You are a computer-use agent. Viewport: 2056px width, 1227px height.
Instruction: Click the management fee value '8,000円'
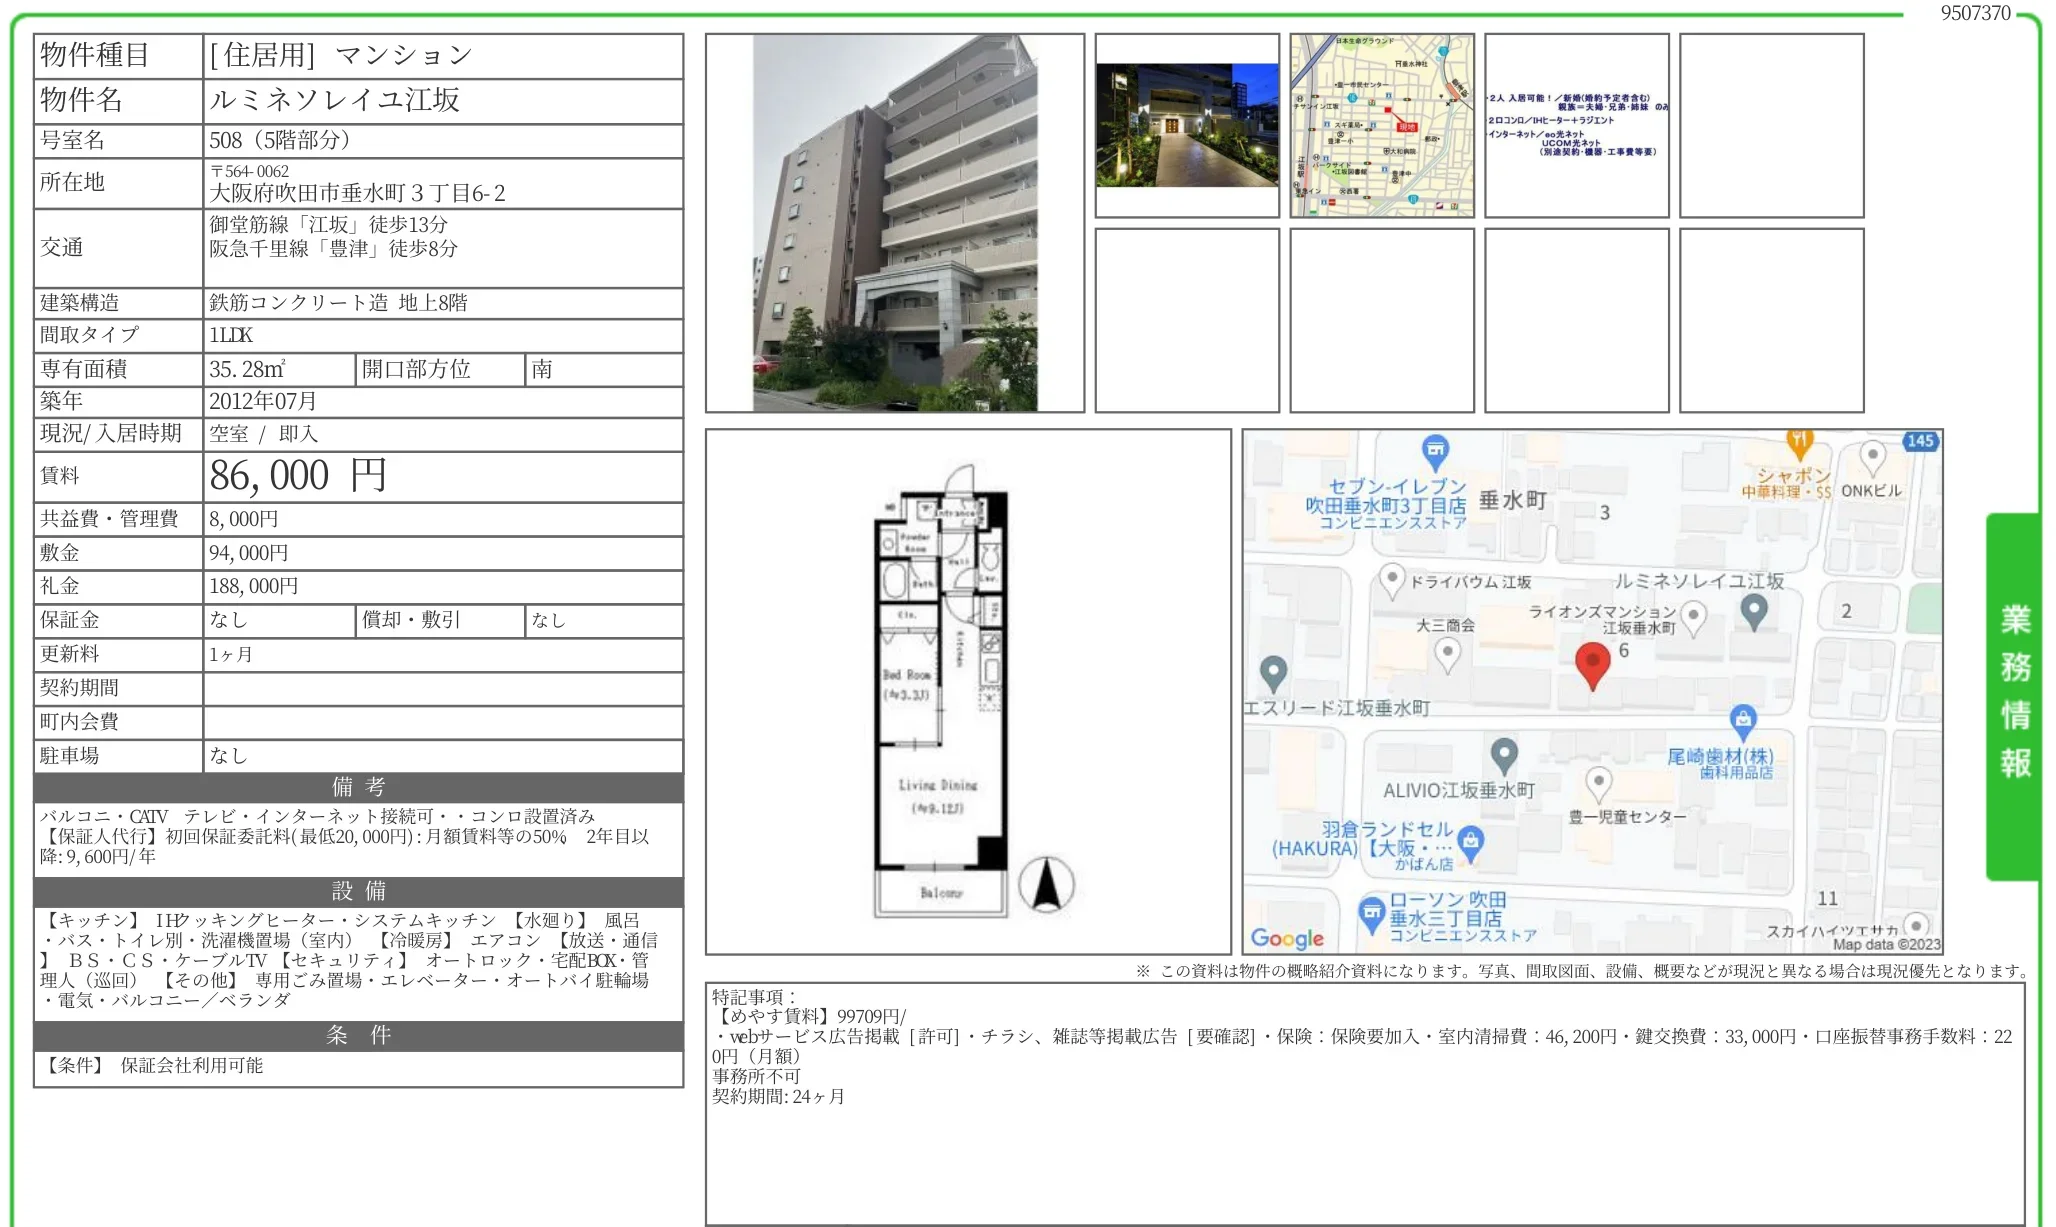(244, 519)
